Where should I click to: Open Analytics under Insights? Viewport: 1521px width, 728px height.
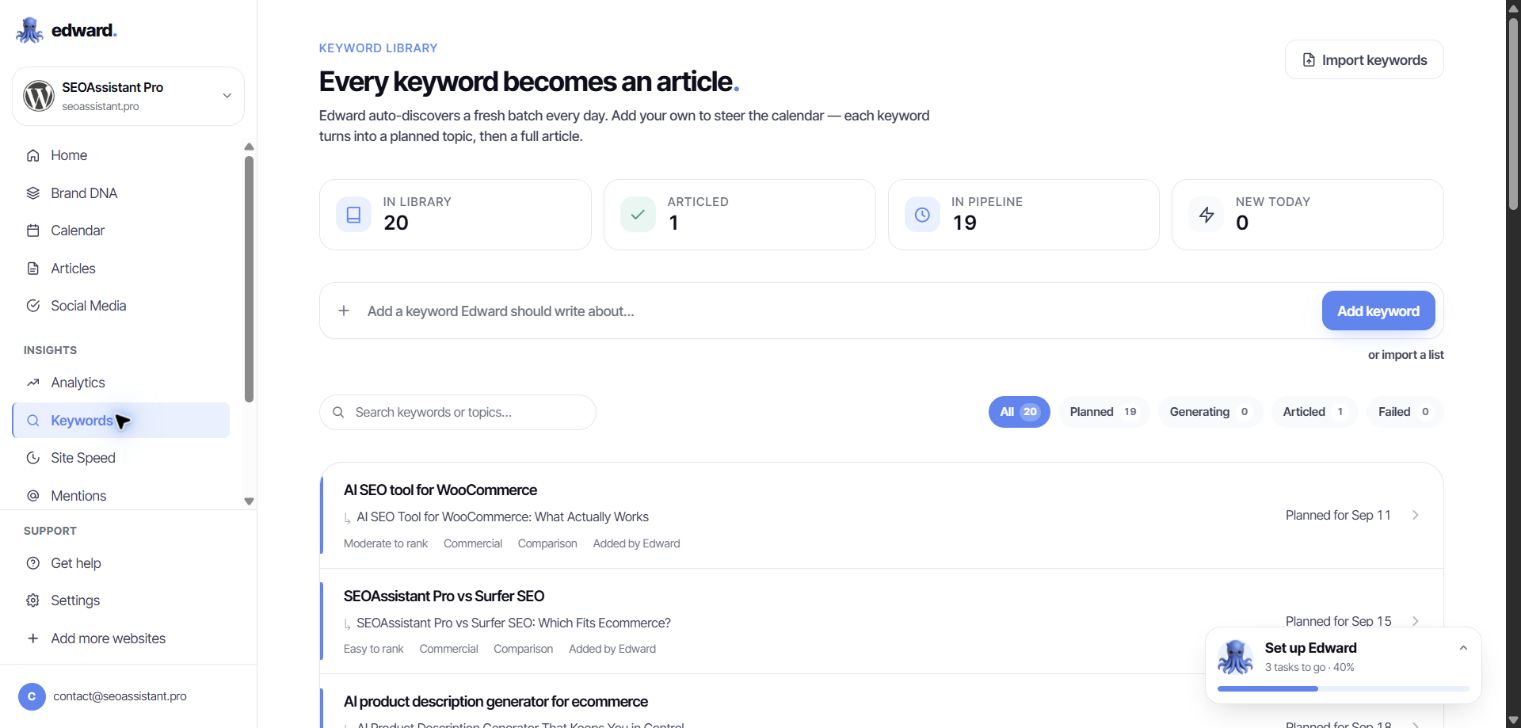click(x=121, y=382)
